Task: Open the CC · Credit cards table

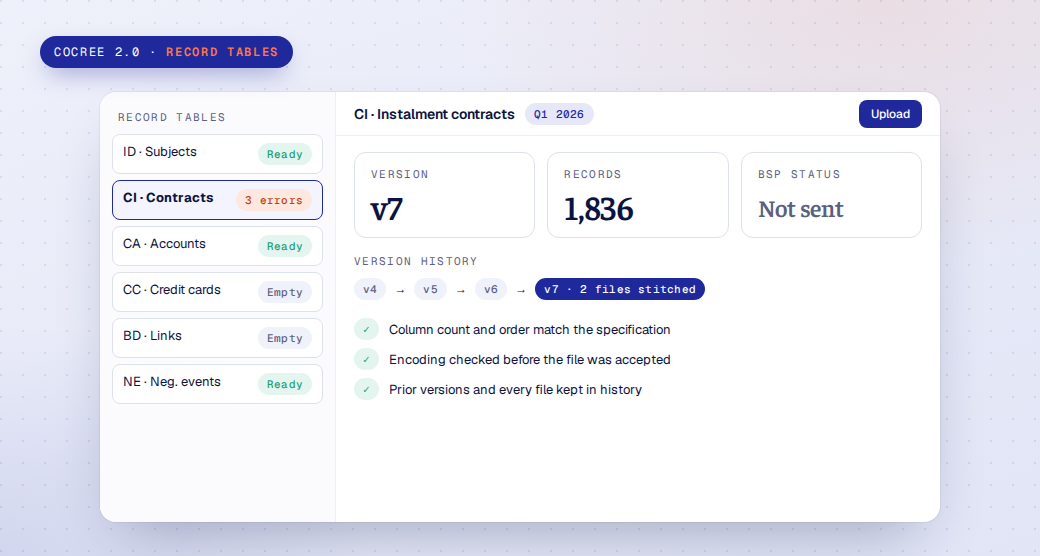Action: 218,292
